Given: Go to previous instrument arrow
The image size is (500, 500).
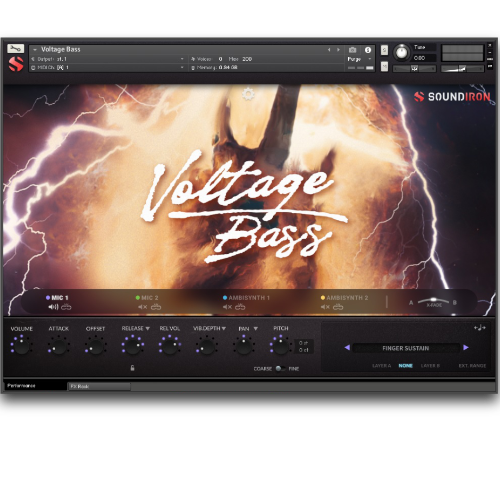Looking at the screenshot, I should coord(329,50).
